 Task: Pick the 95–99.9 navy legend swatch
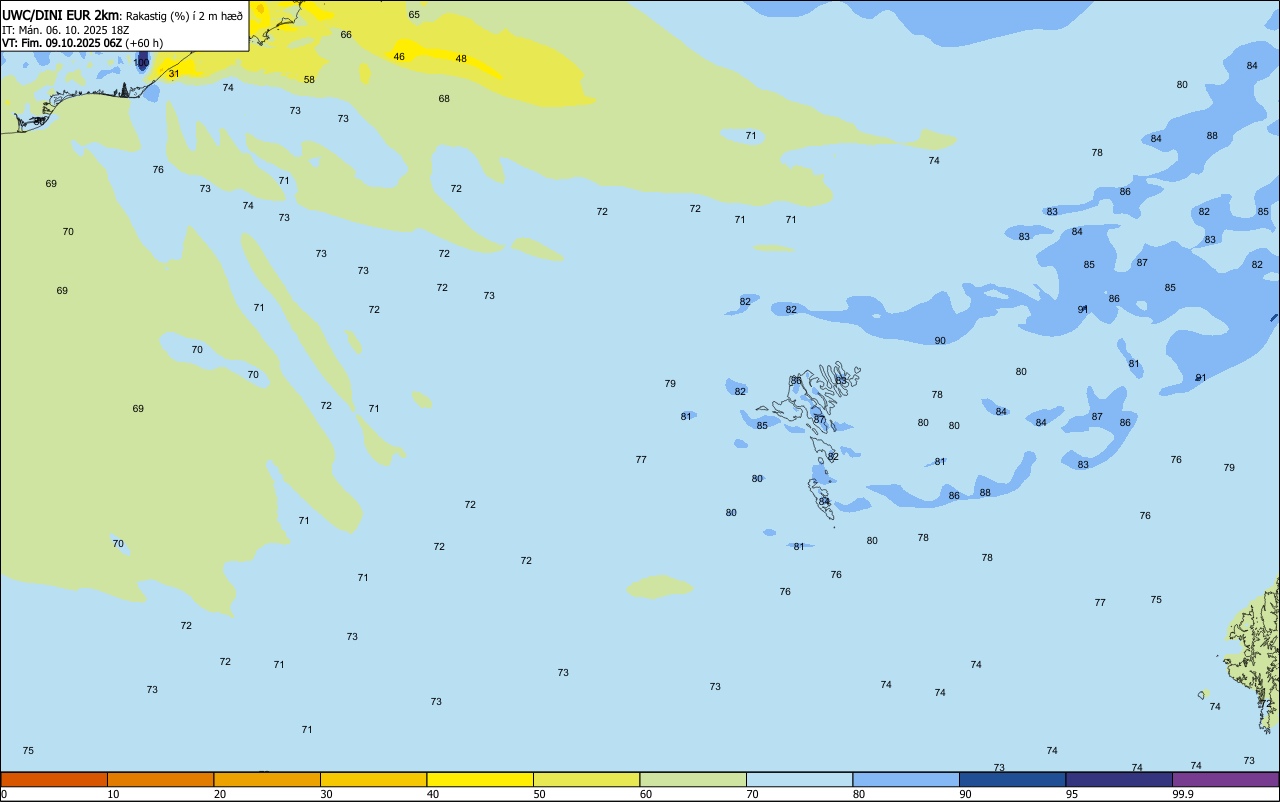(1119, 779)
